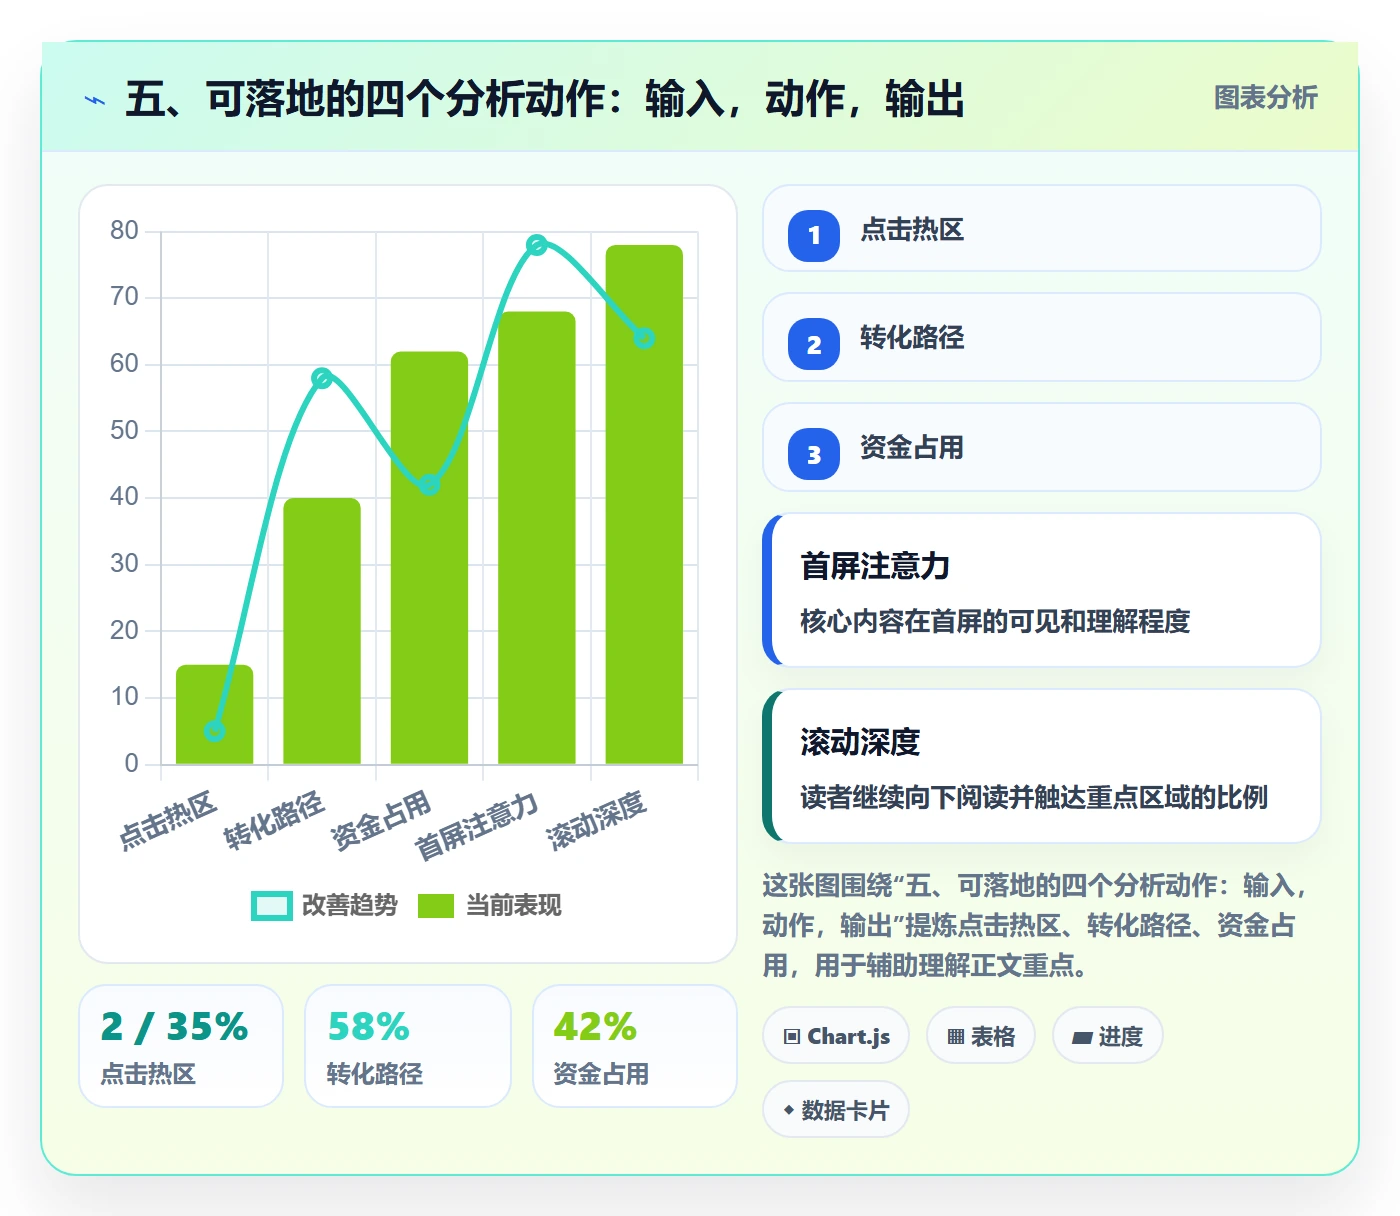This screenshot has height=1216, width=1400.
Task: Click the green bar for 首屏注意力
Action: [x=537, y=538]
